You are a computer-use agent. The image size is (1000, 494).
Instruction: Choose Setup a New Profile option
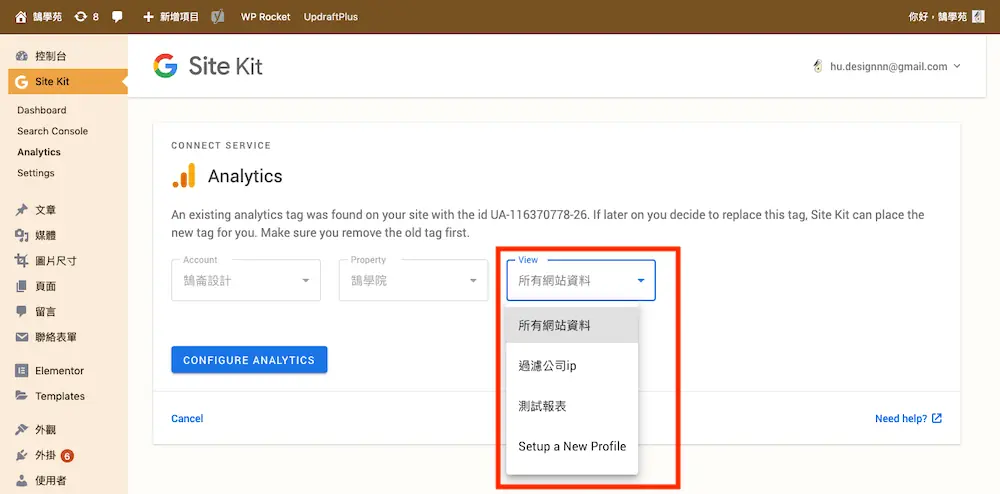572,446
